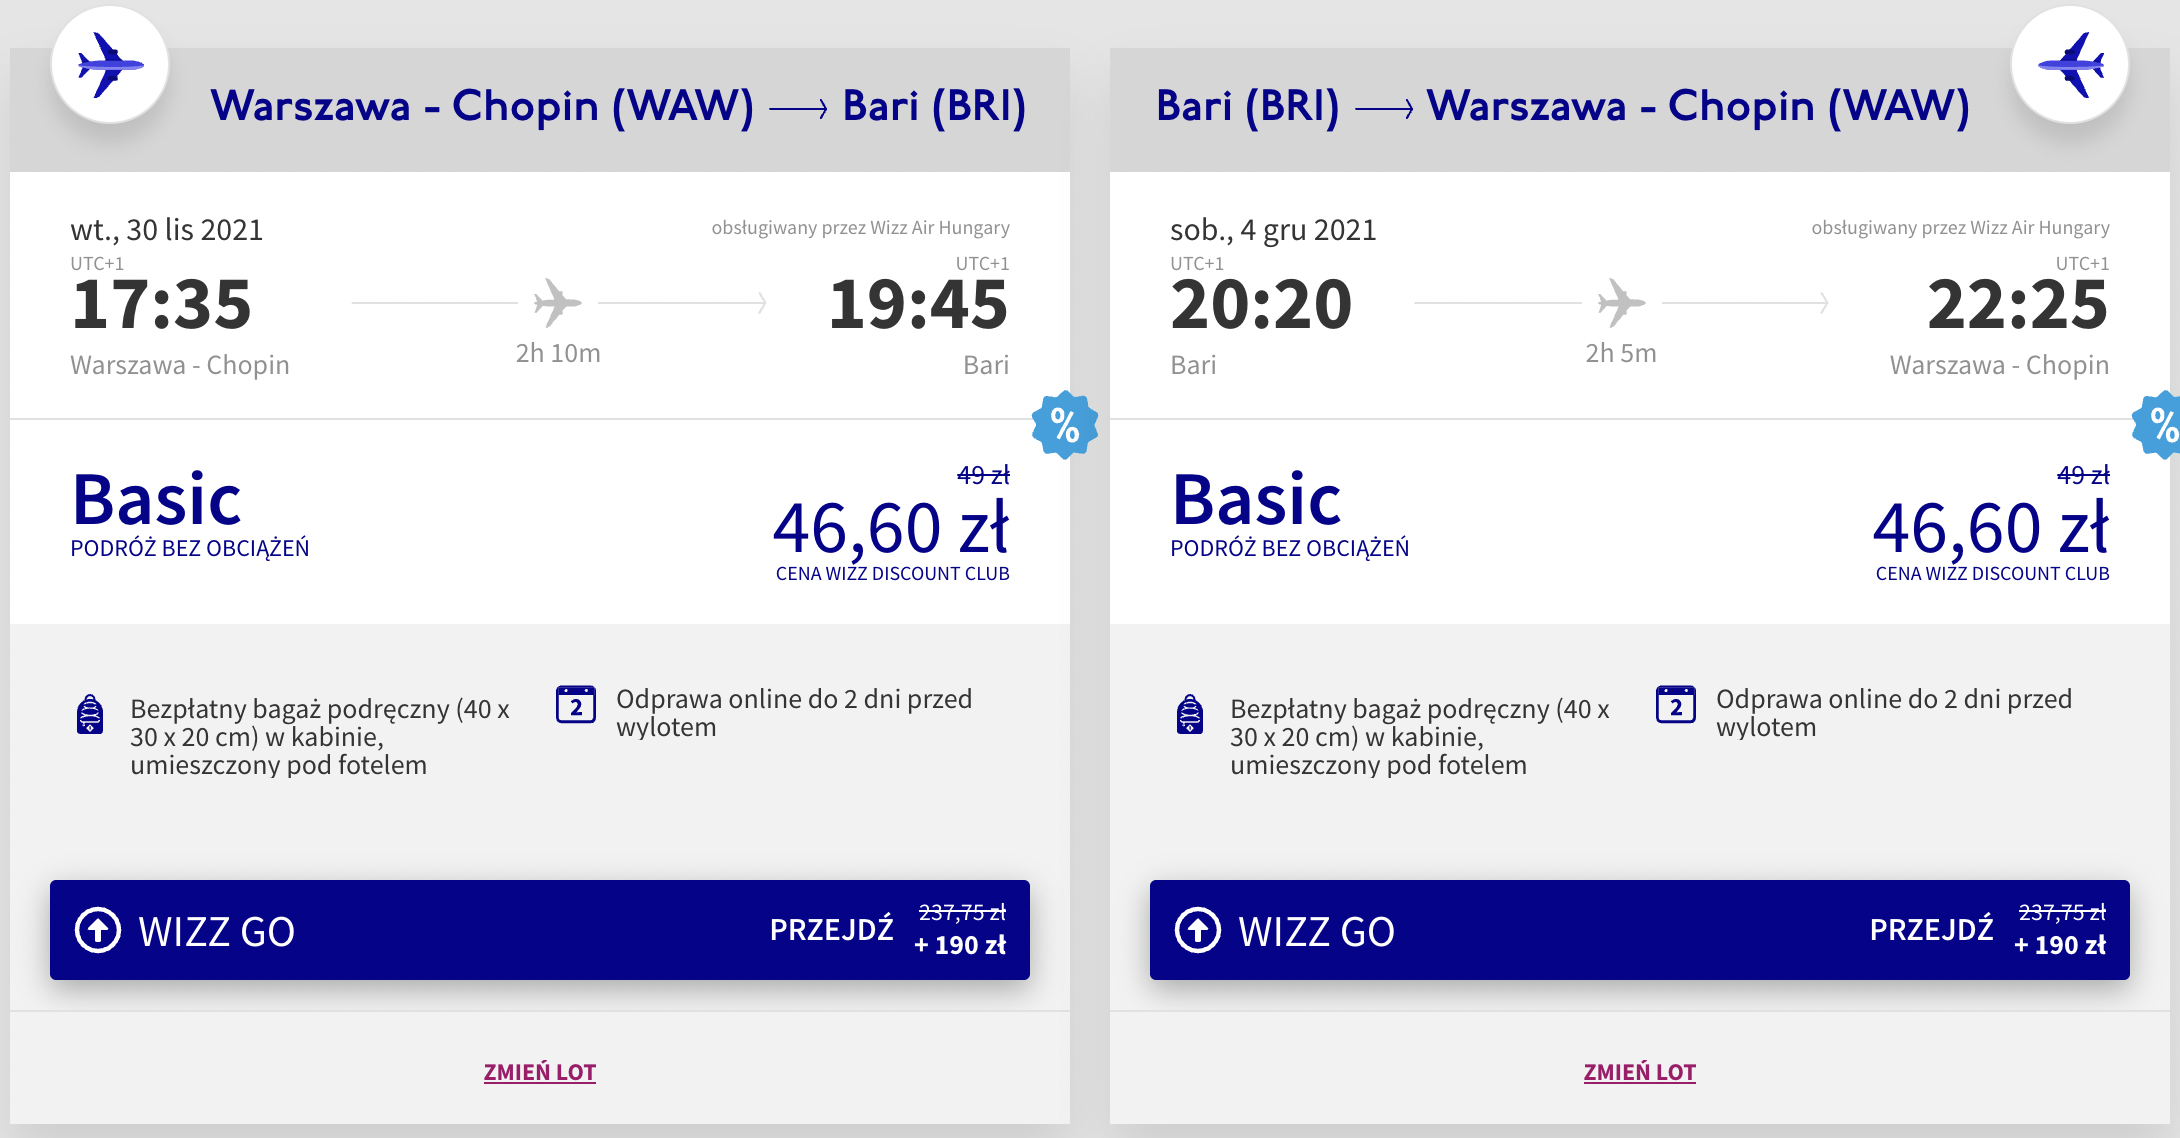Click the Bari (BRI) → Warszawa - Chopin (WAW) header

click(x=1562, y=106)
